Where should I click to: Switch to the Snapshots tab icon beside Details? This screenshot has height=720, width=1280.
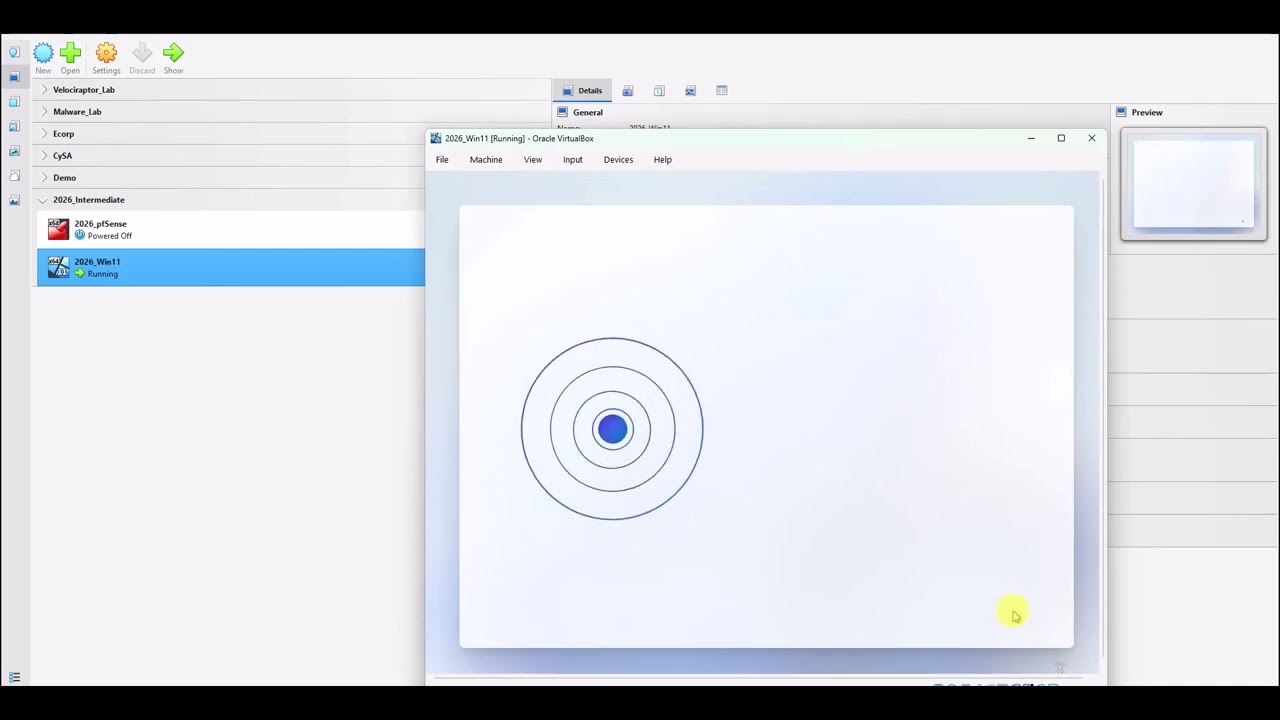click(628, 91)
